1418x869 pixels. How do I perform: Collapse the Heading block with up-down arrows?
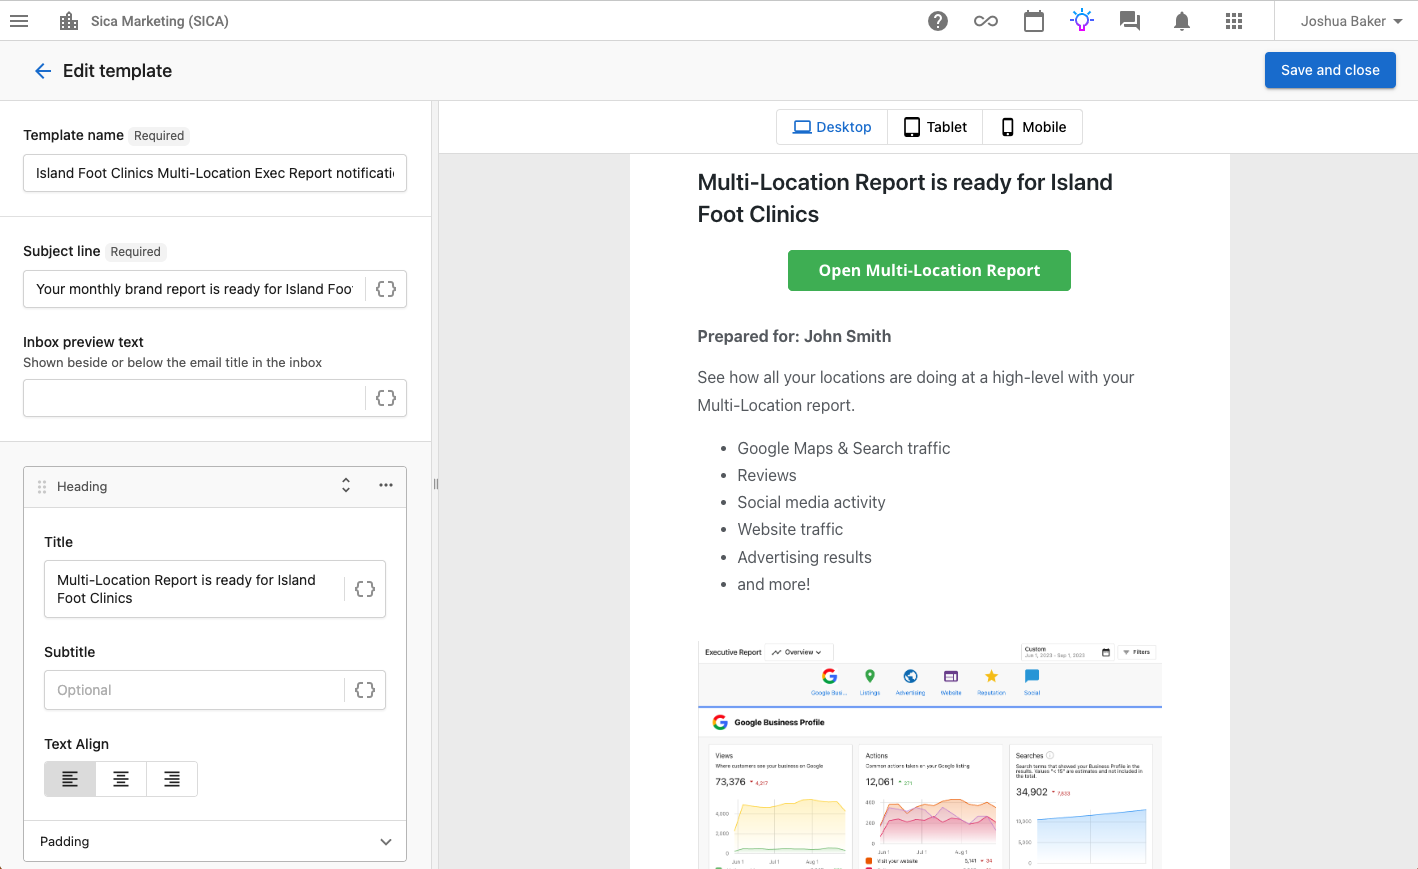(x=346, y=485)
